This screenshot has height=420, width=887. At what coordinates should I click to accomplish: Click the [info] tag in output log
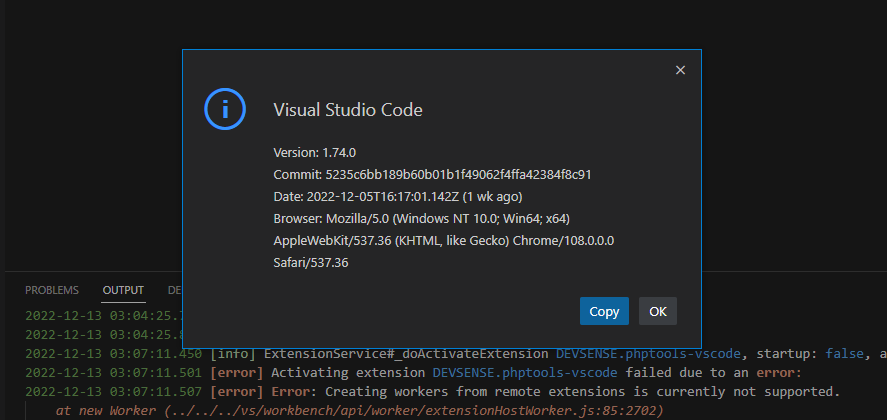coord(232,354)
